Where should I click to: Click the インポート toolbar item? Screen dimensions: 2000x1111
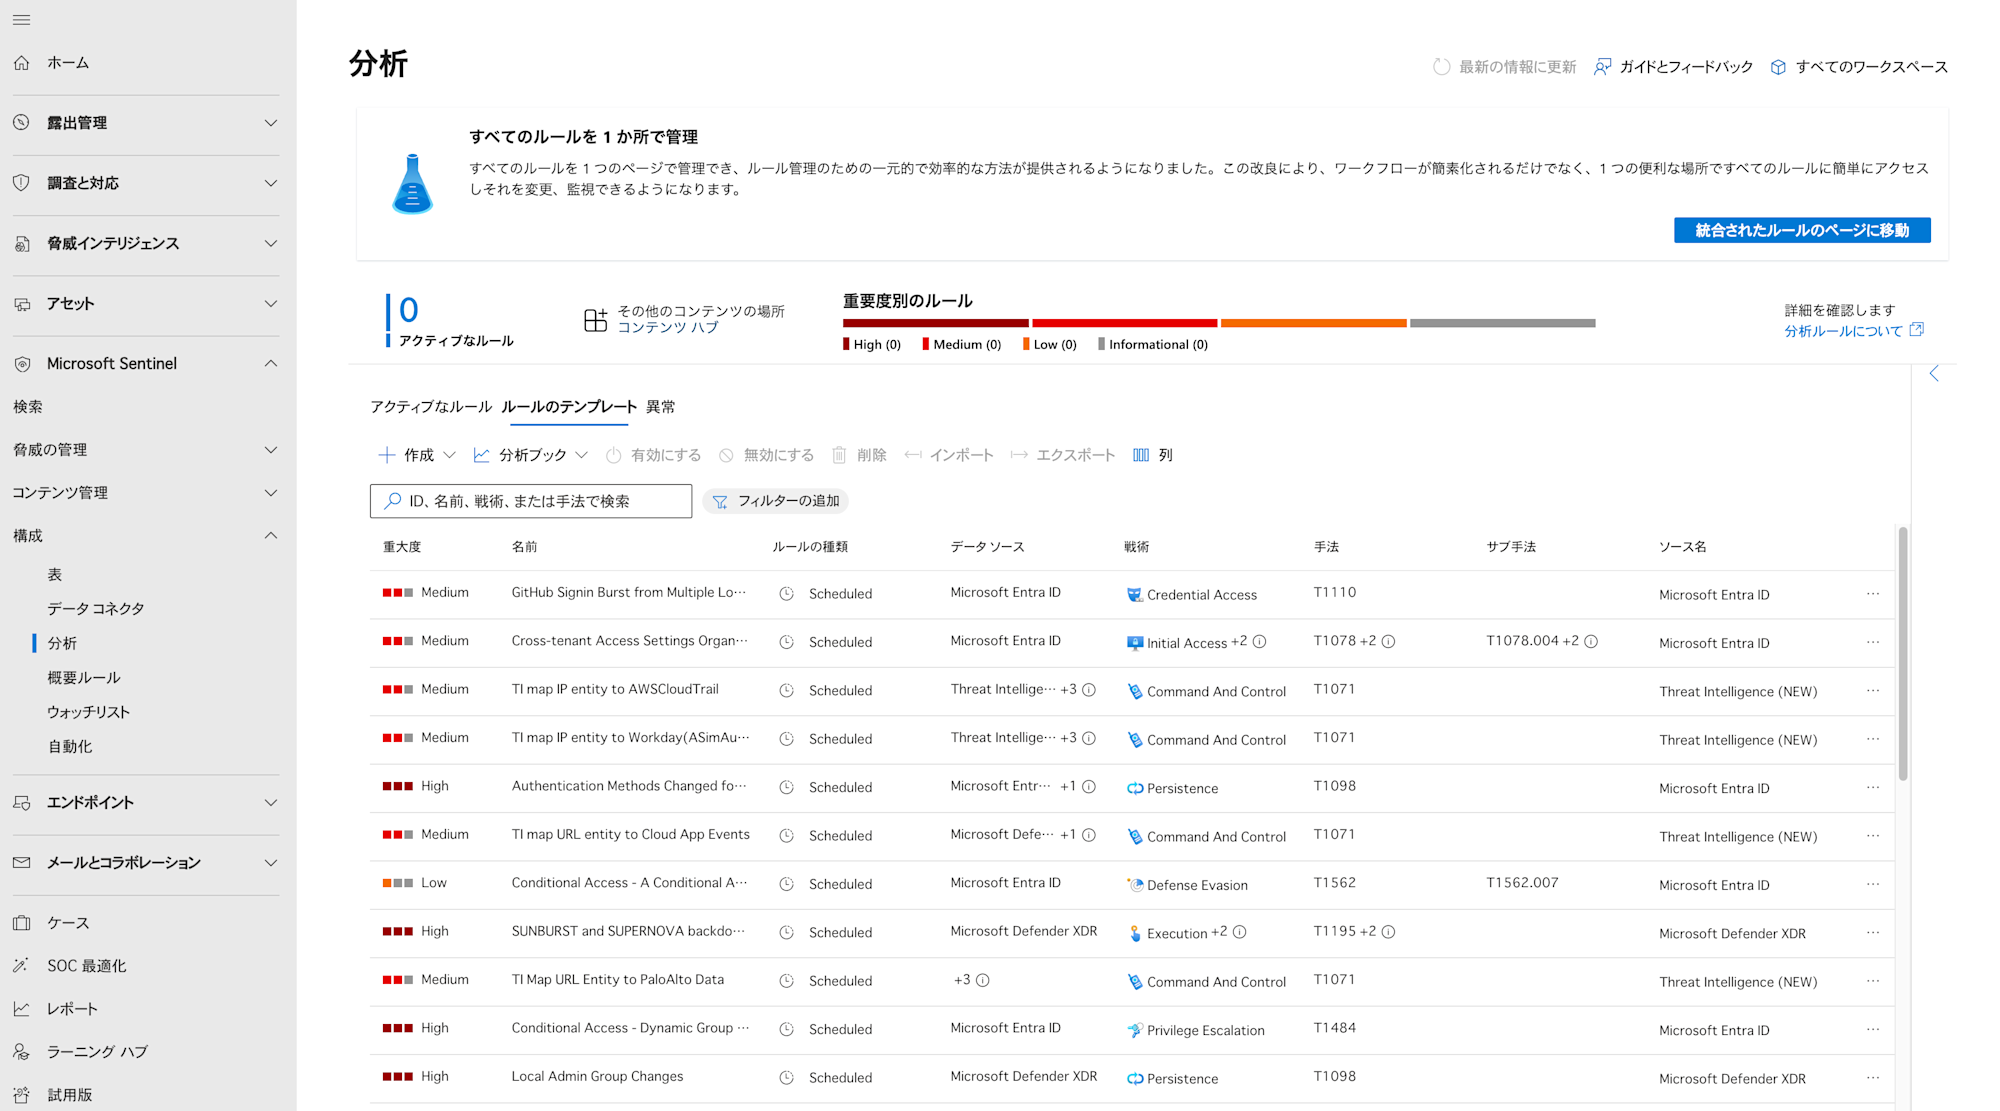(x=949, y=455)
